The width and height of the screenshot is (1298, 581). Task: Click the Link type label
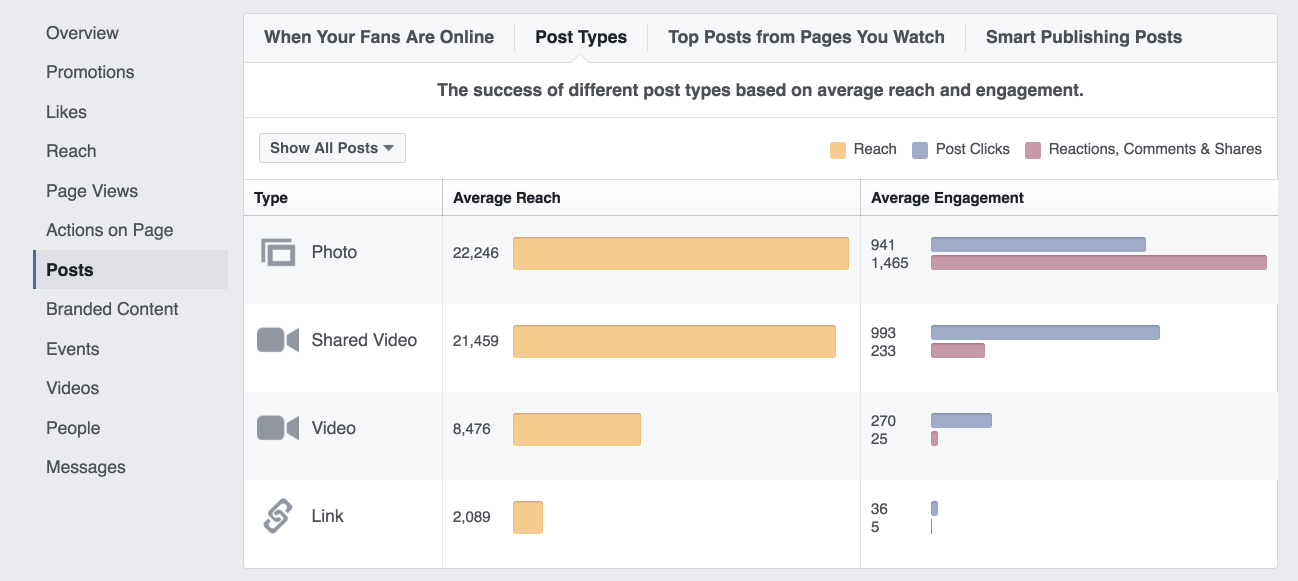(x=327, y=516)
